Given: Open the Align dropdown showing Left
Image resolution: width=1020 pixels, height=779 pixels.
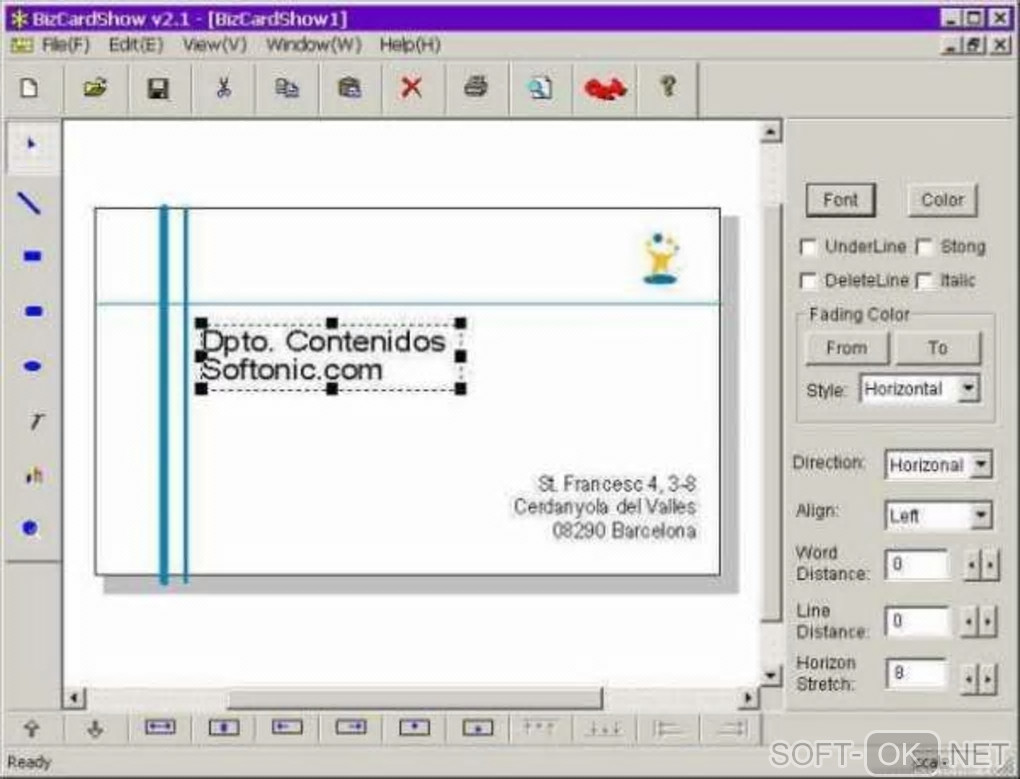Looking at the screenshot, I should tap(980, 516).
